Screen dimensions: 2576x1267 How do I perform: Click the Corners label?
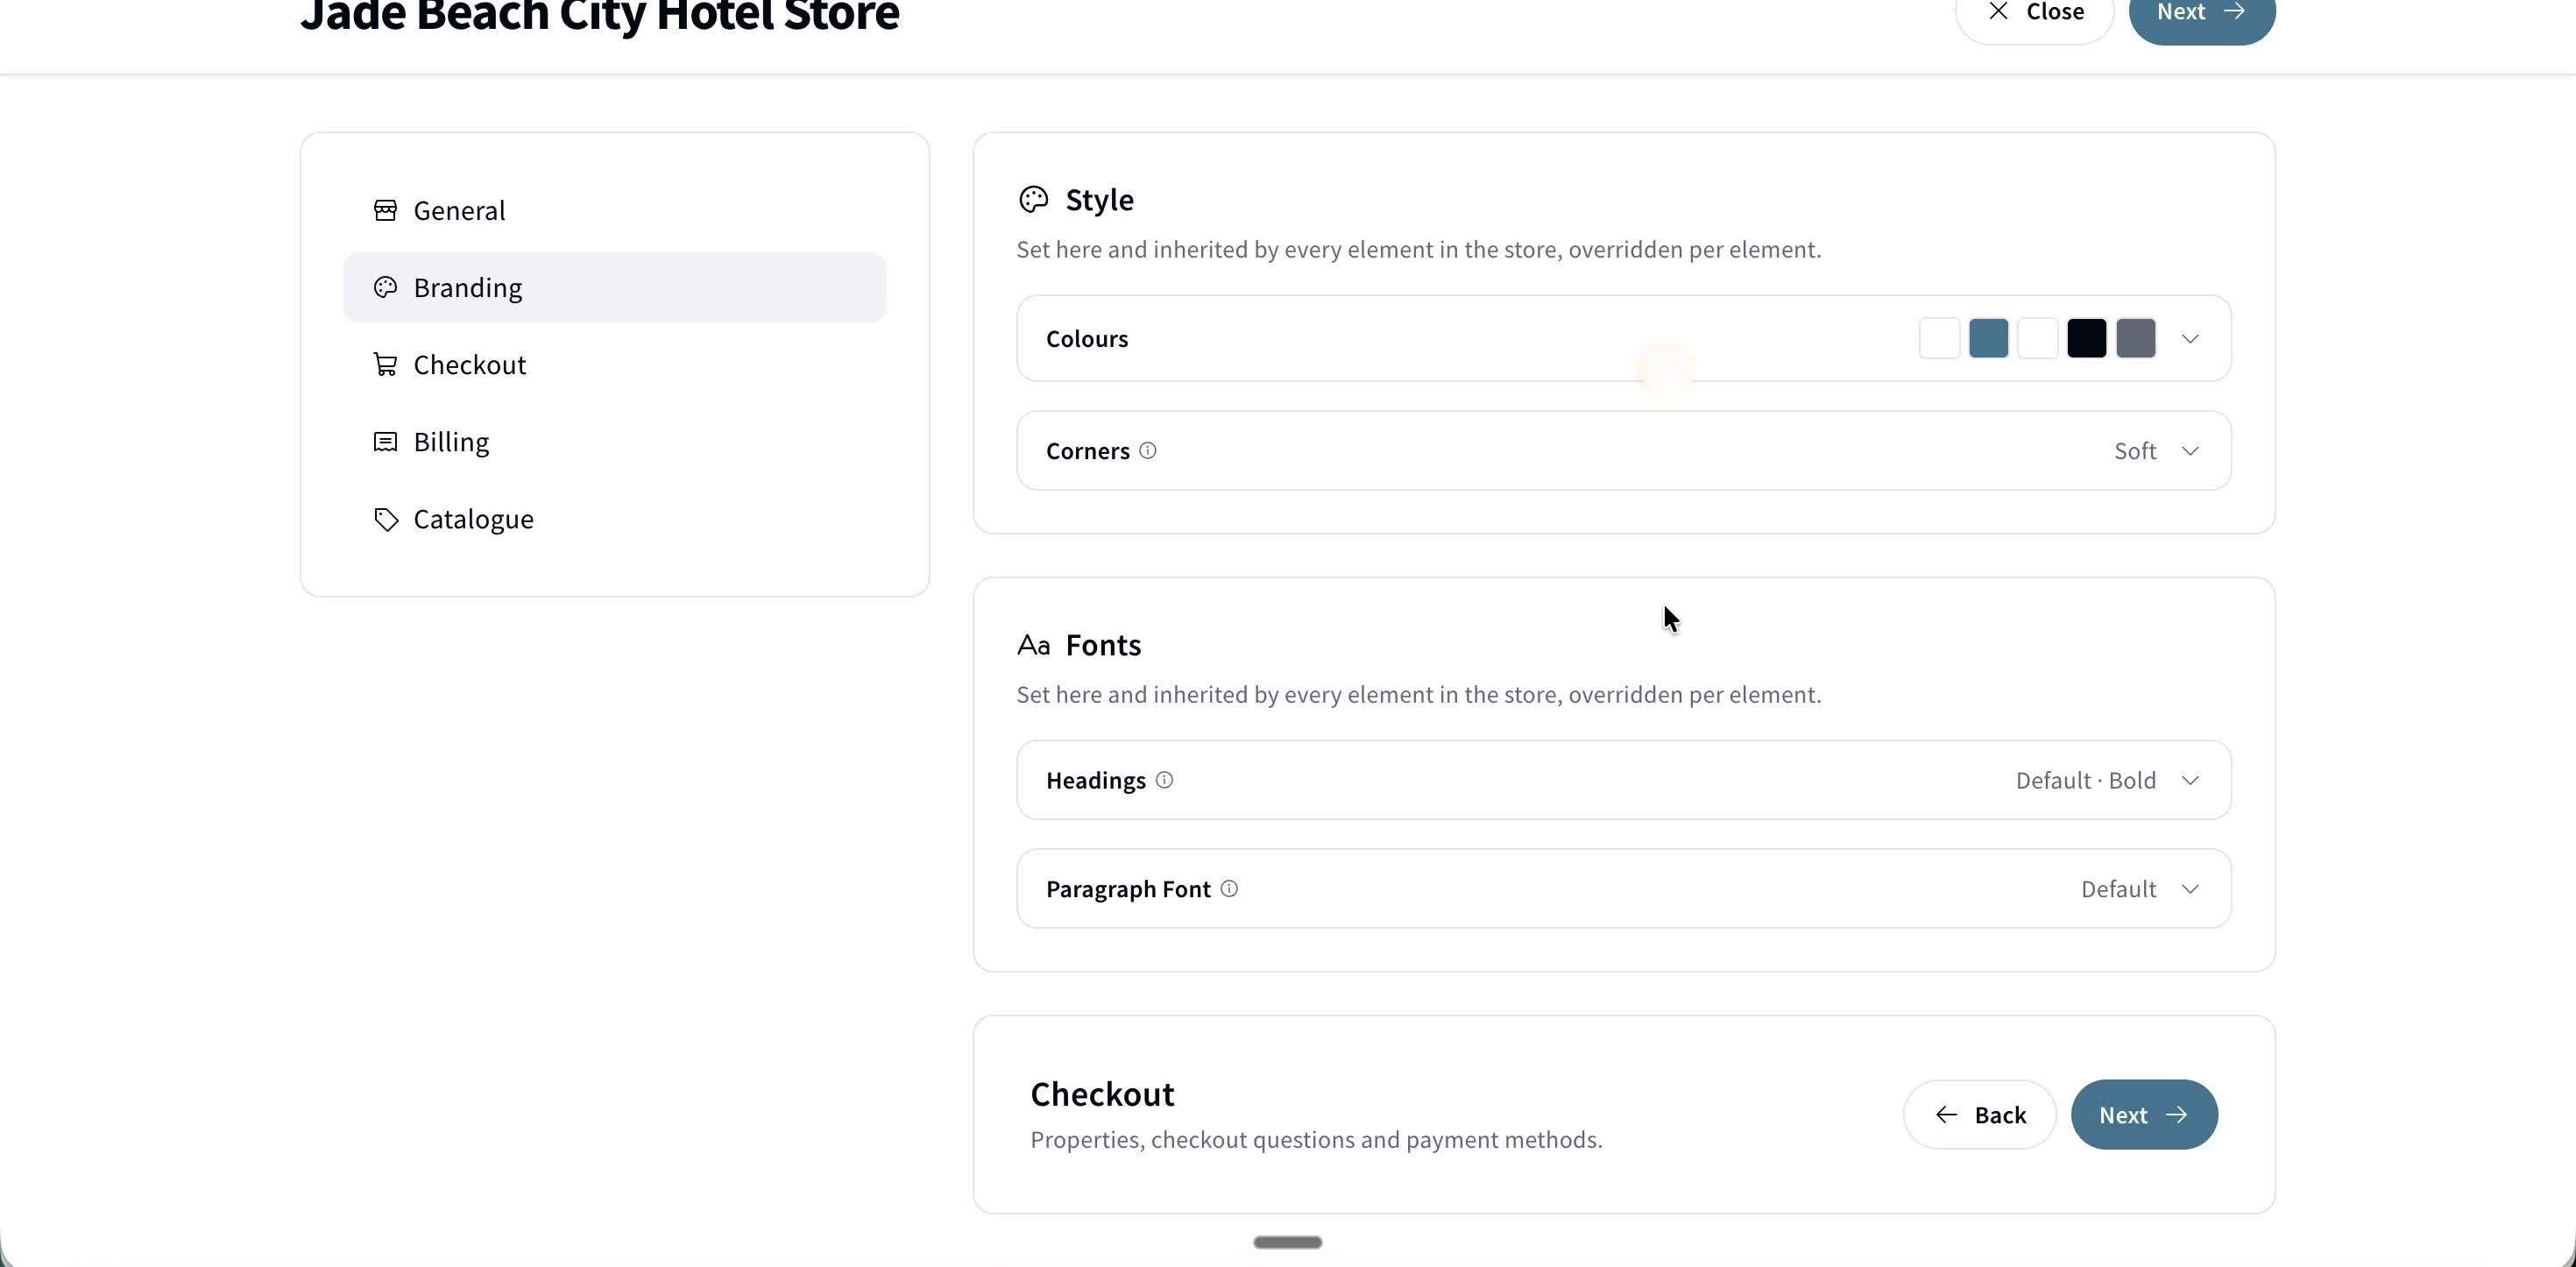coord(1088,451)
